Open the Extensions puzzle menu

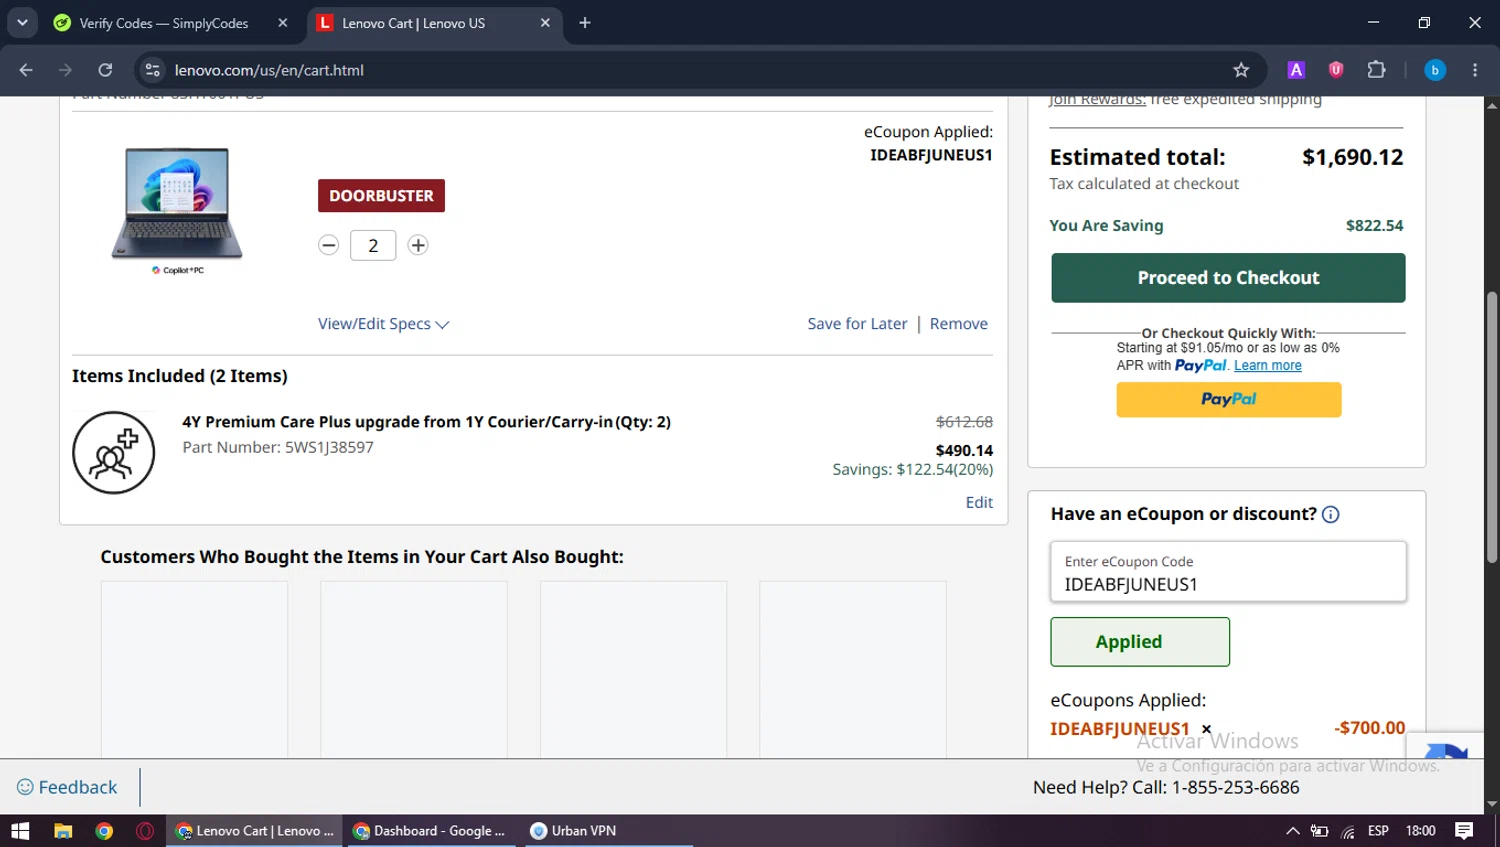(1377, 70)
